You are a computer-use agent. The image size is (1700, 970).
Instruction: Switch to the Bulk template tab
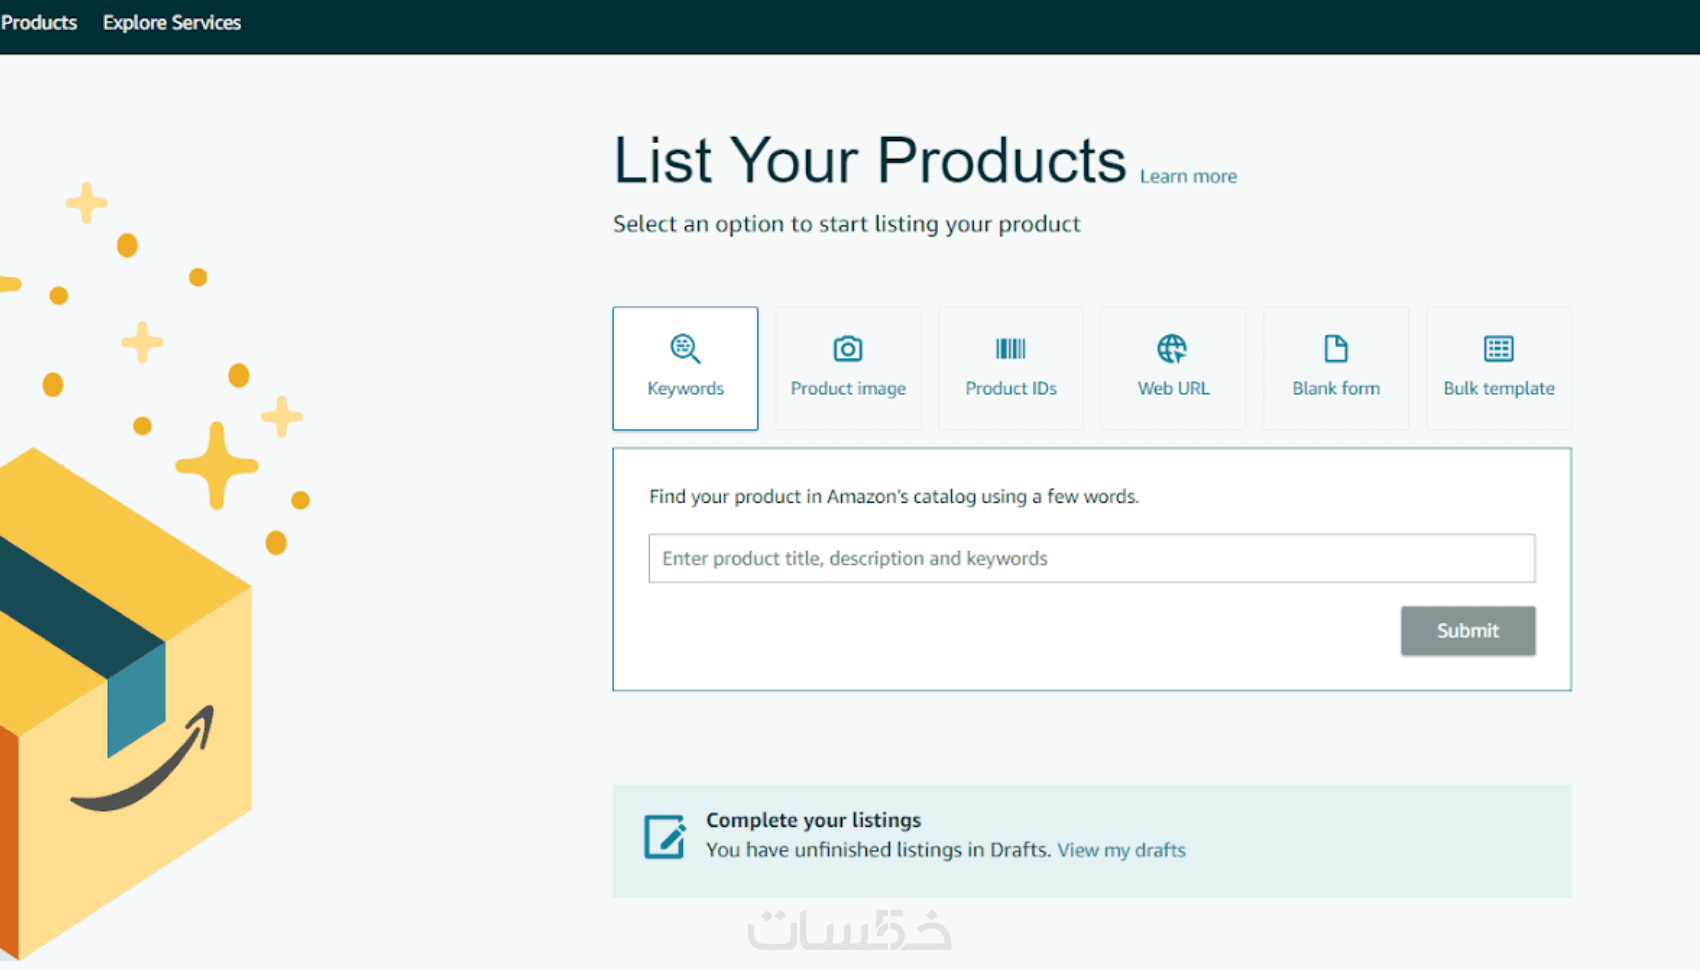1498,389
